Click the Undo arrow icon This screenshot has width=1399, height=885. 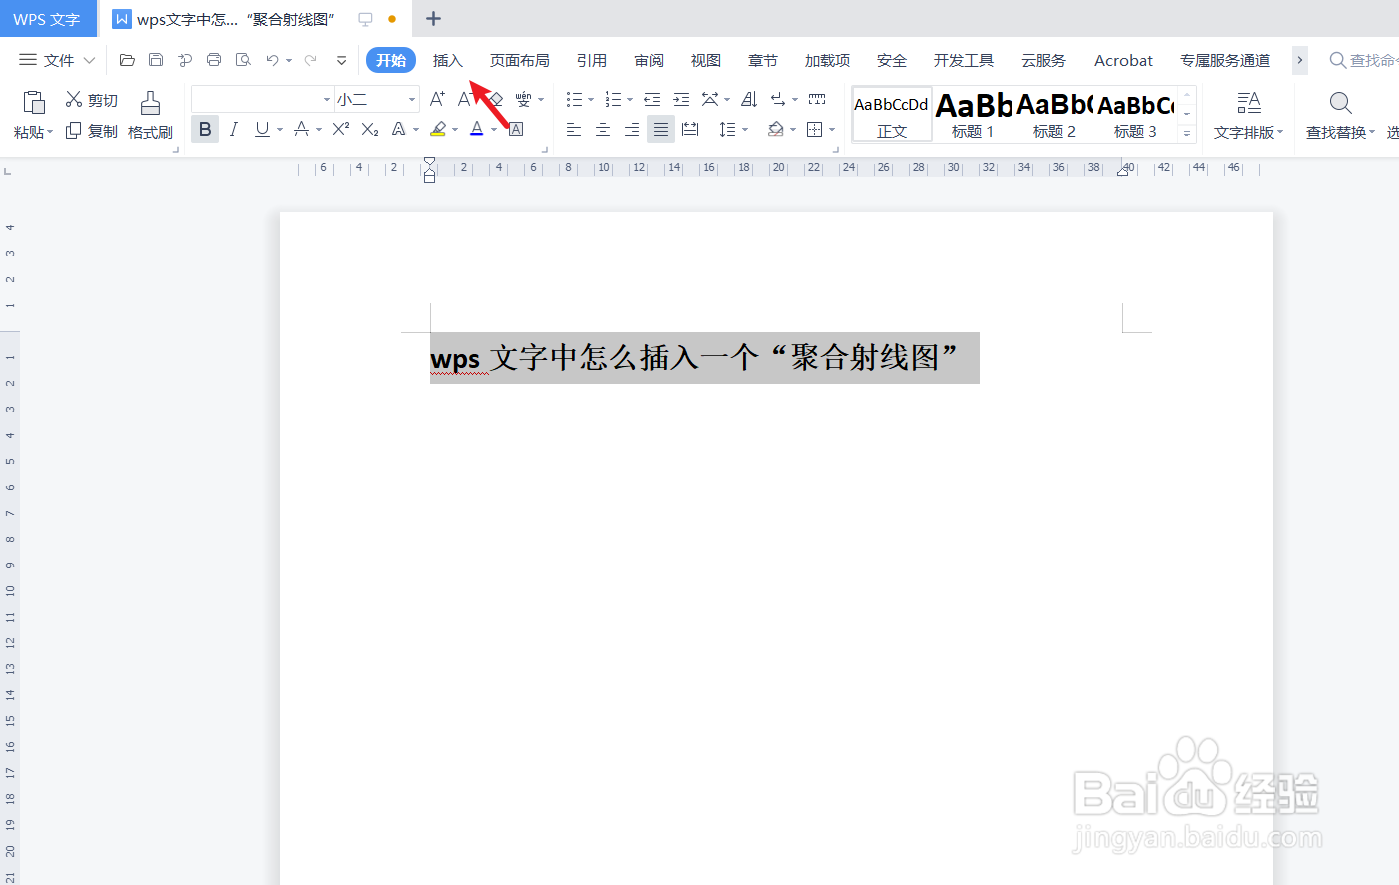pos(272,60)
